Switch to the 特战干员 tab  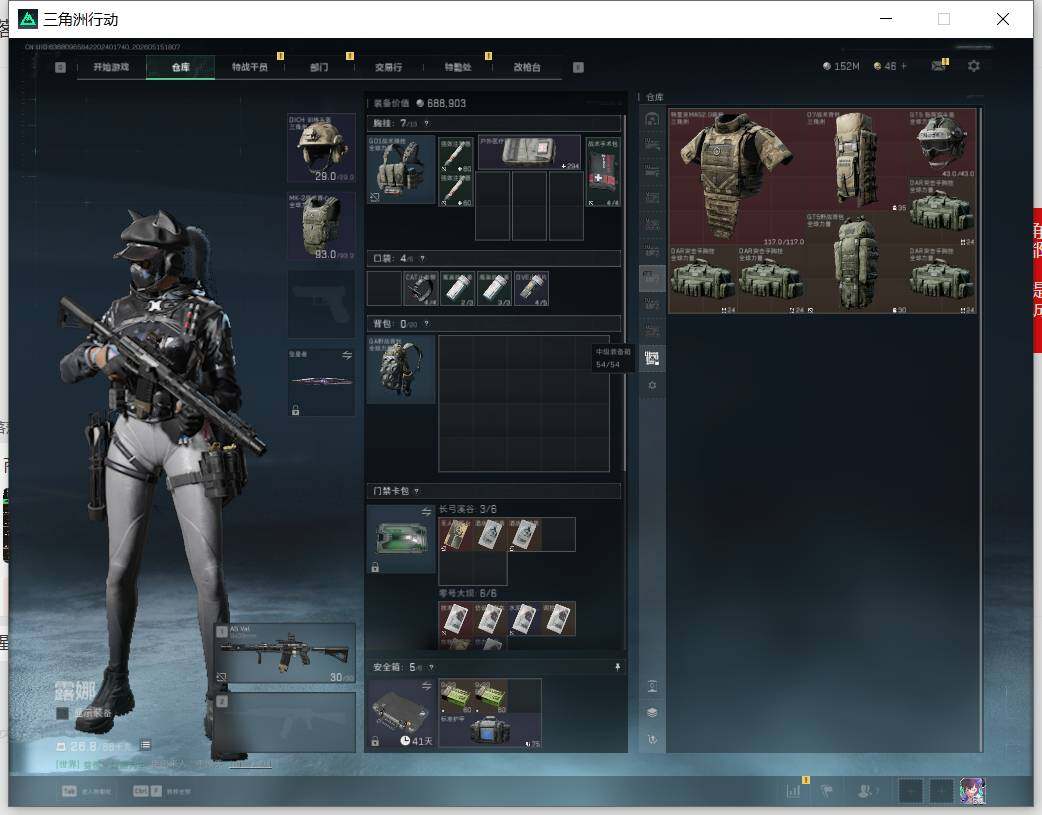tap(249, 67)
